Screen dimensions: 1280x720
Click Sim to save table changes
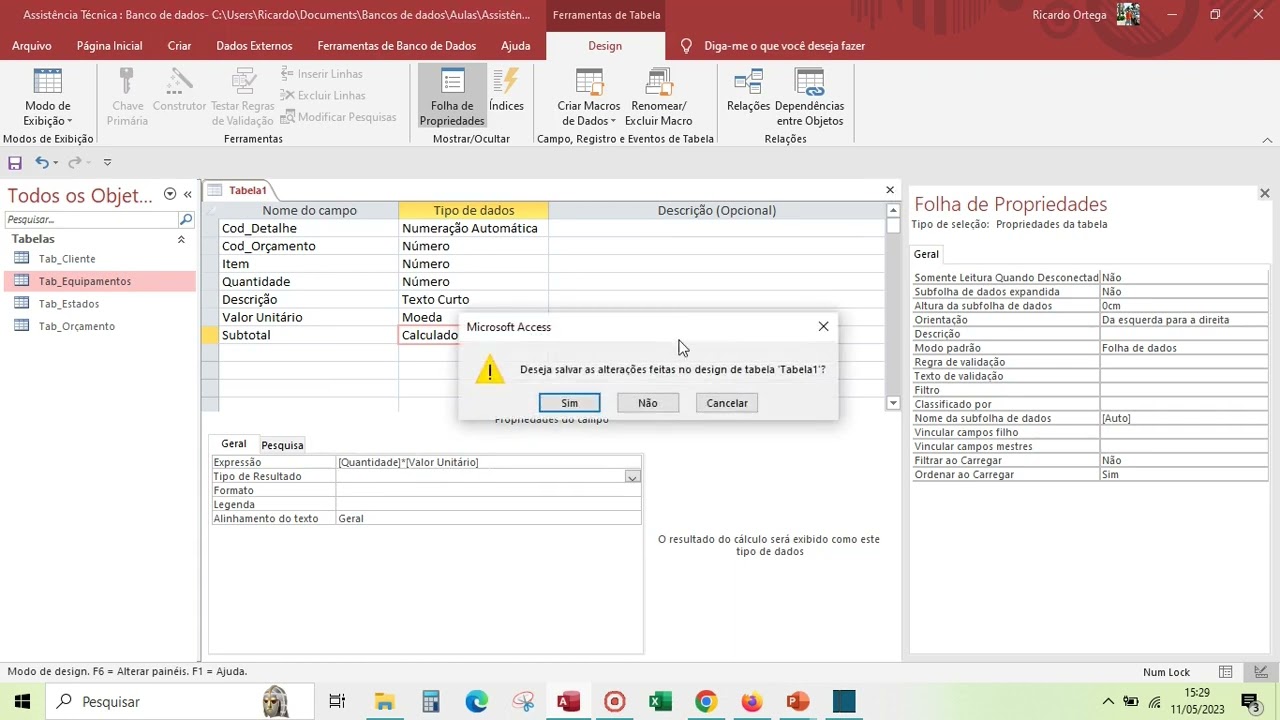569,403
